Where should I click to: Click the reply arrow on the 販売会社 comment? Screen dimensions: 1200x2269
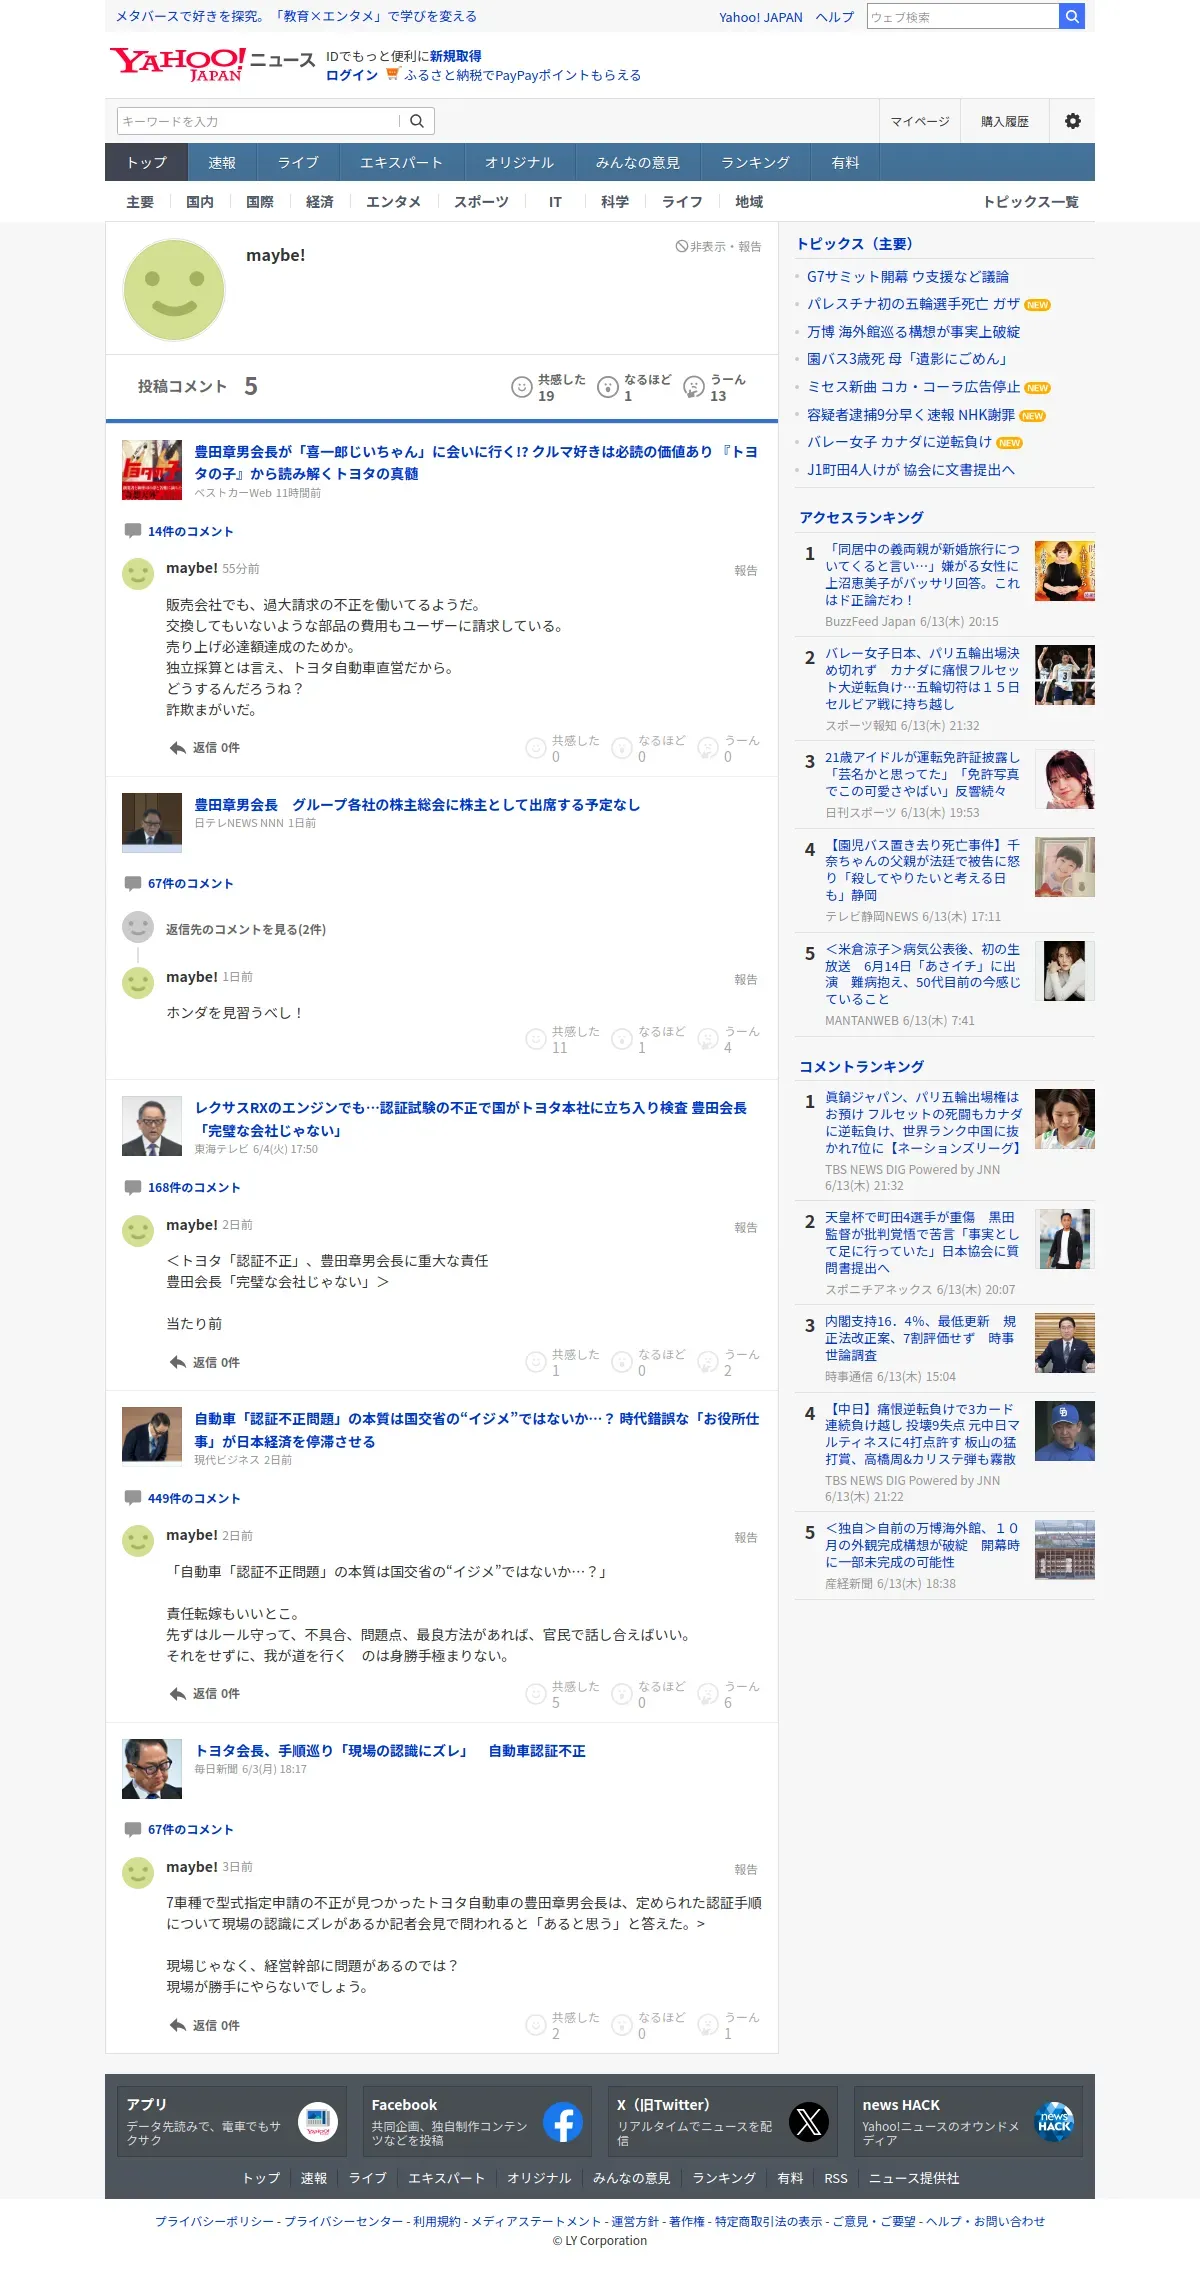(x=178, y=747)
